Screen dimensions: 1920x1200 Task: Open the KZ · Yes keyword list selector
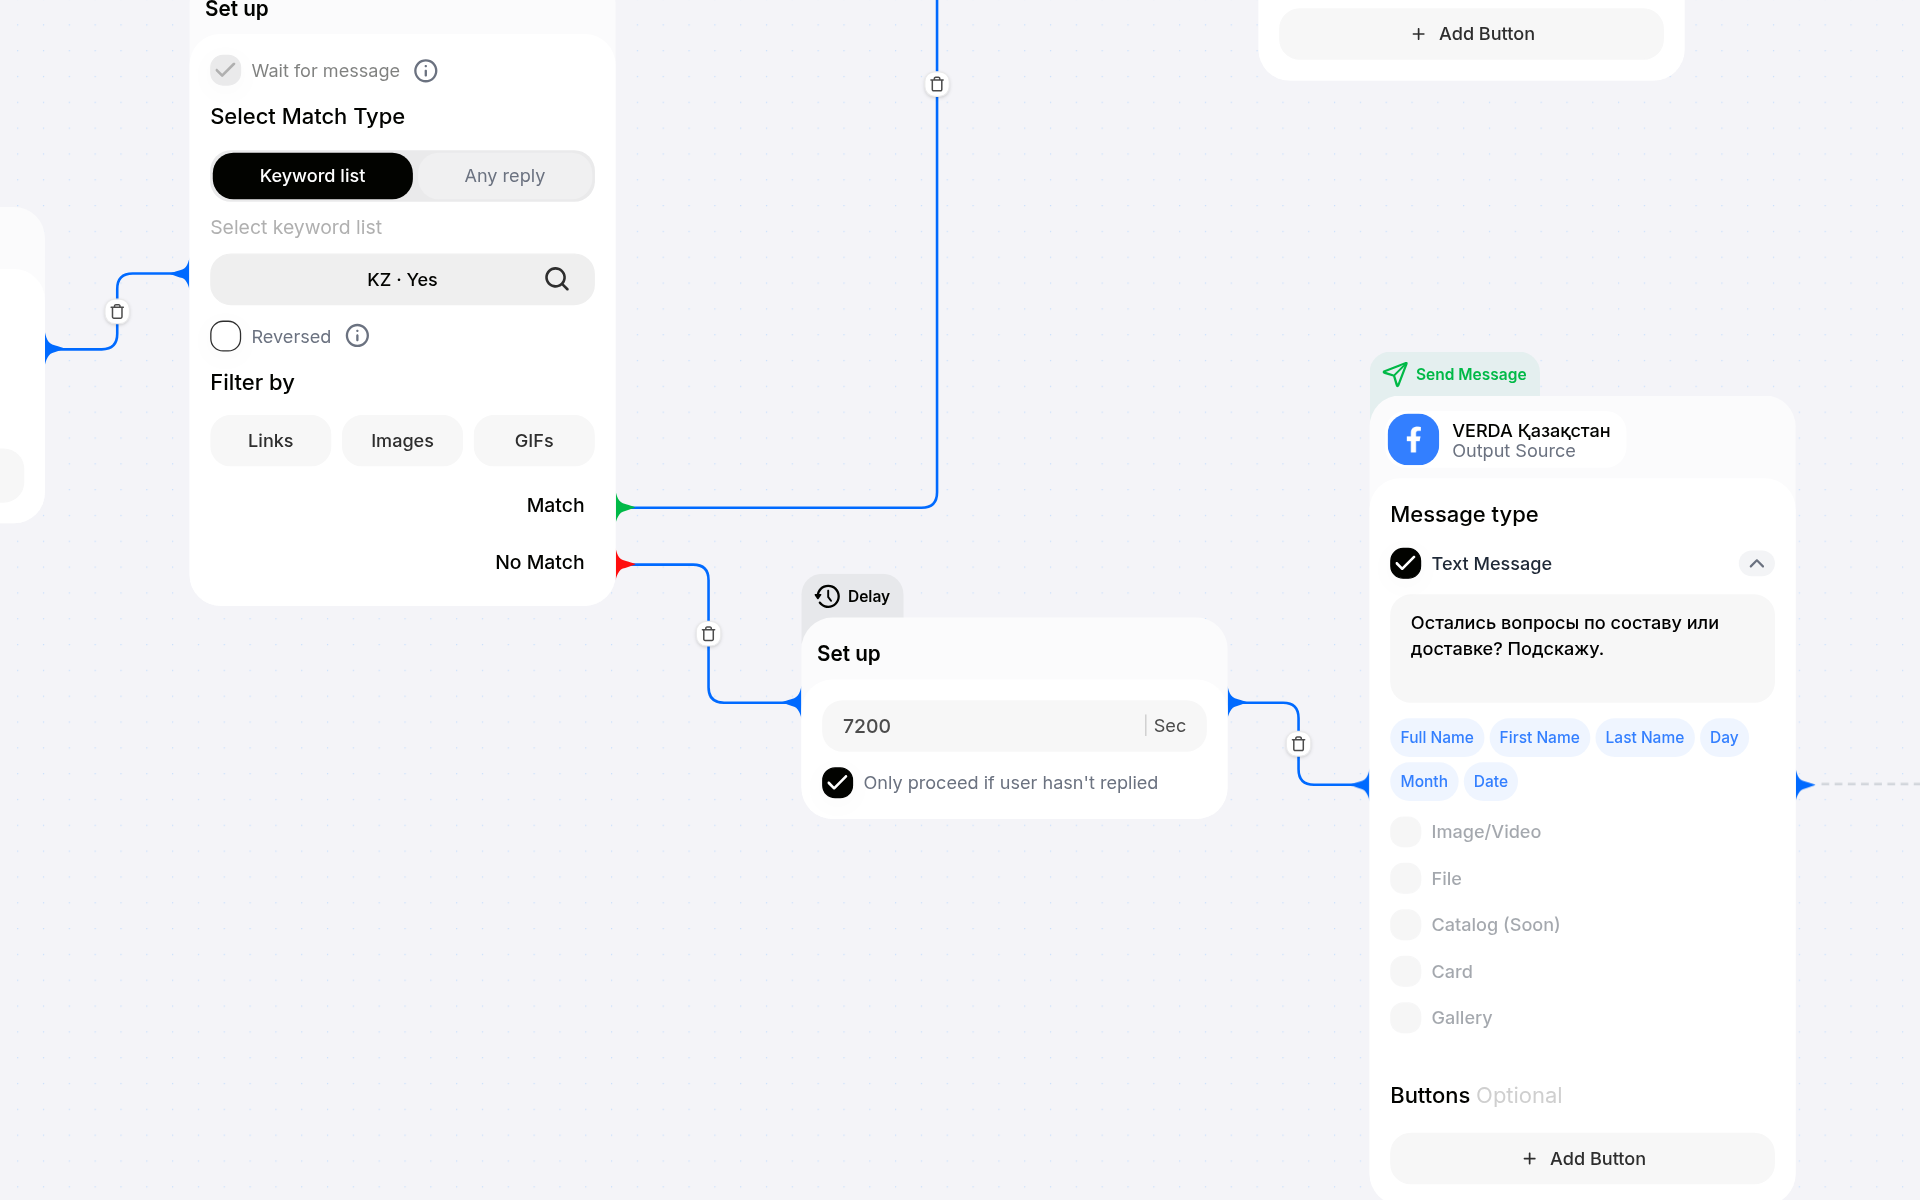tap(402, 279)
